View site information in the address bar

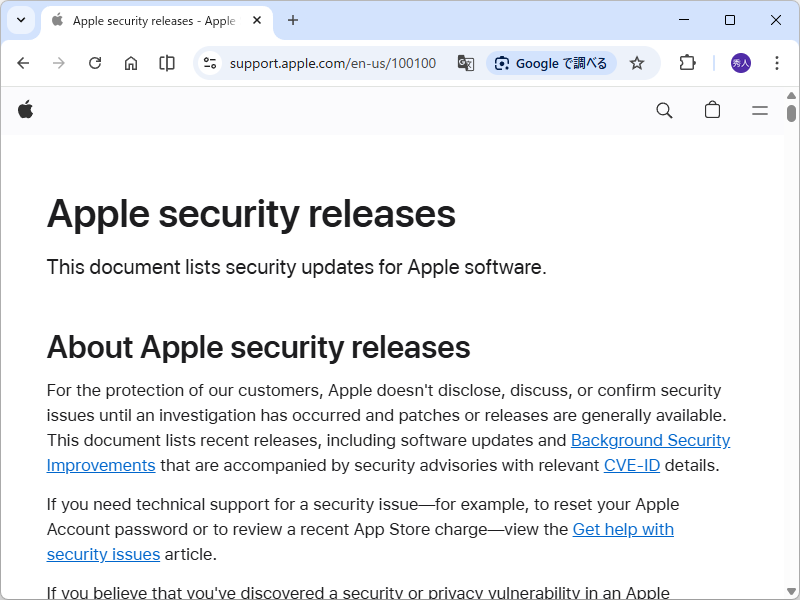tap(210, 62)
